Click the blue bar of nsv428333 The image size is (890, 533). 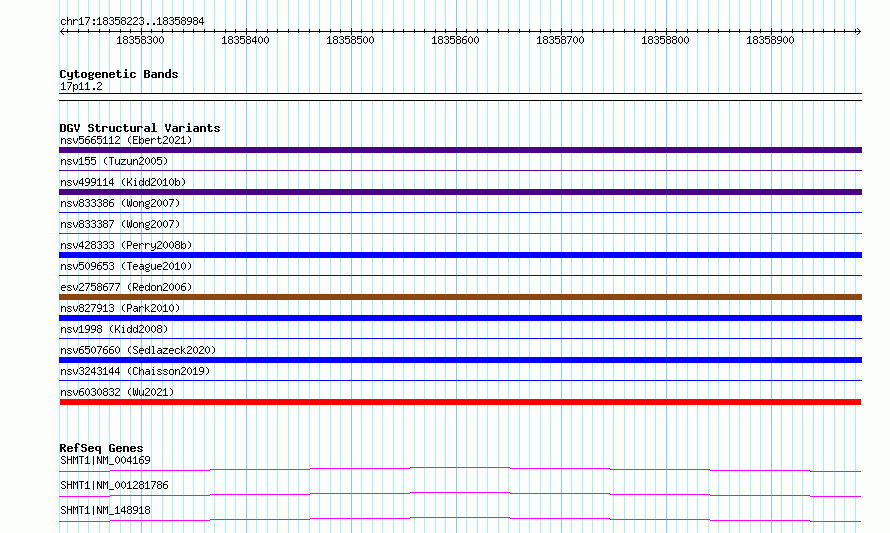(460, 255)
